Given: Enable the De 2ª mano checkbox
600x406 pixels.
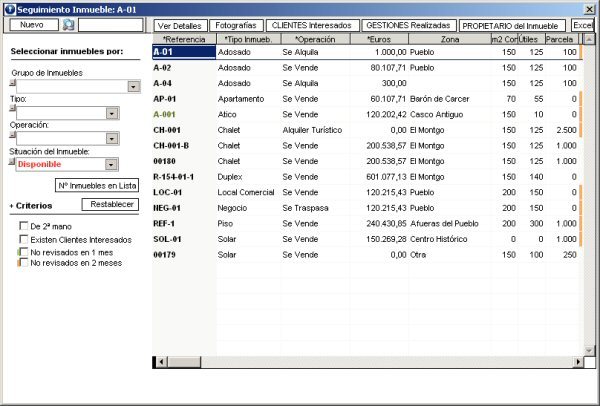Looking at the screenshot, I should [24, 226].
